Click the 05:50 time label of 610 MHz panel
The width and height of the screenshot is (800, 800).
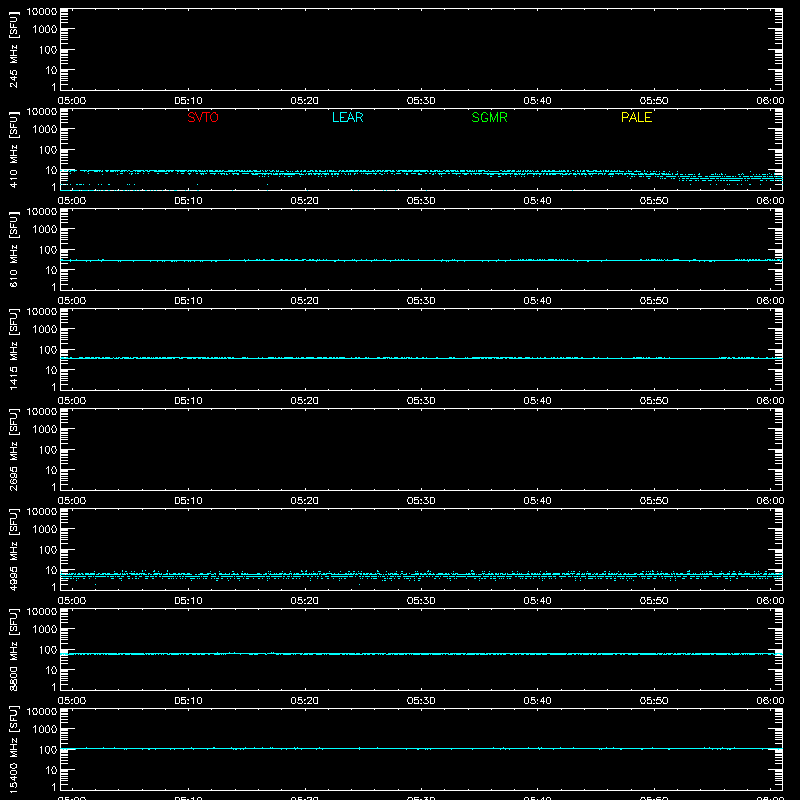point(654,301)
